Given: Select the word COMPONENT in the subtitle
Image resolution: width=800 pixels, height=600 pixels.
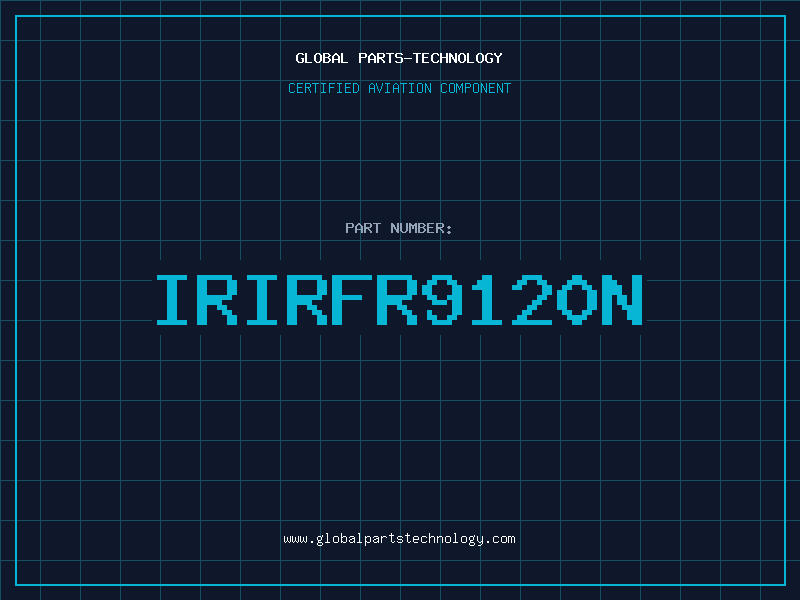Looking at the screenshot, I should [x=476, y=88].
